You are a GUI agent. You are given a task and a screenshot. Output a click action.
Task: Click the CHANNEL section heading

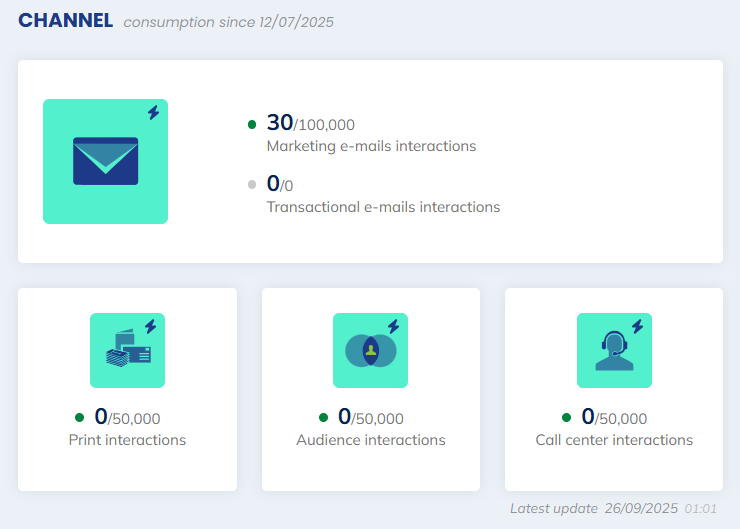tap(65, 21)
